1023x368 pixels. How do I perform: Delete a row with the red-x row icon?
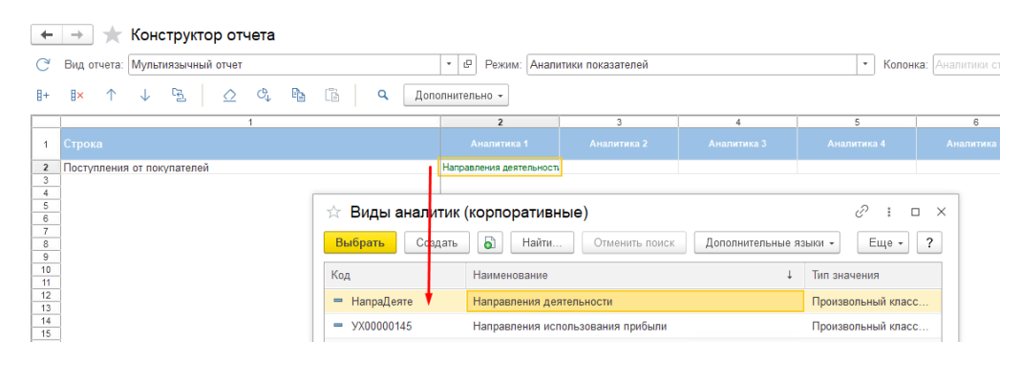[x=77, y=95]
